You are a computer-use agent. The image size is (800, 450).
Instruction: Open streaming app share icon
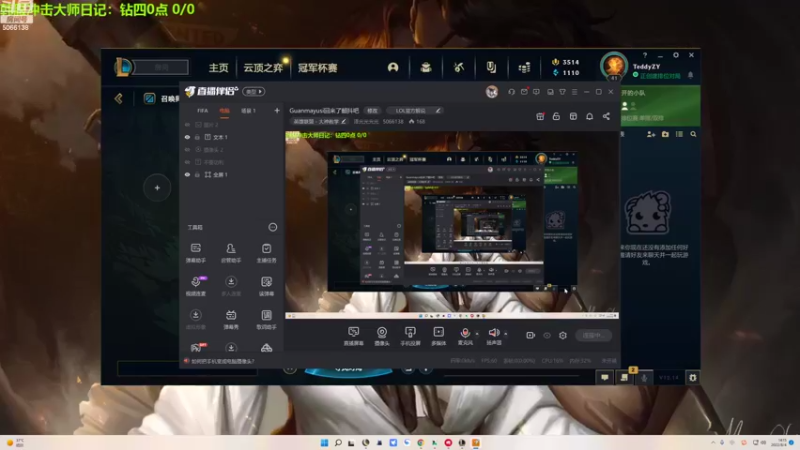click(x=606, y=116)
